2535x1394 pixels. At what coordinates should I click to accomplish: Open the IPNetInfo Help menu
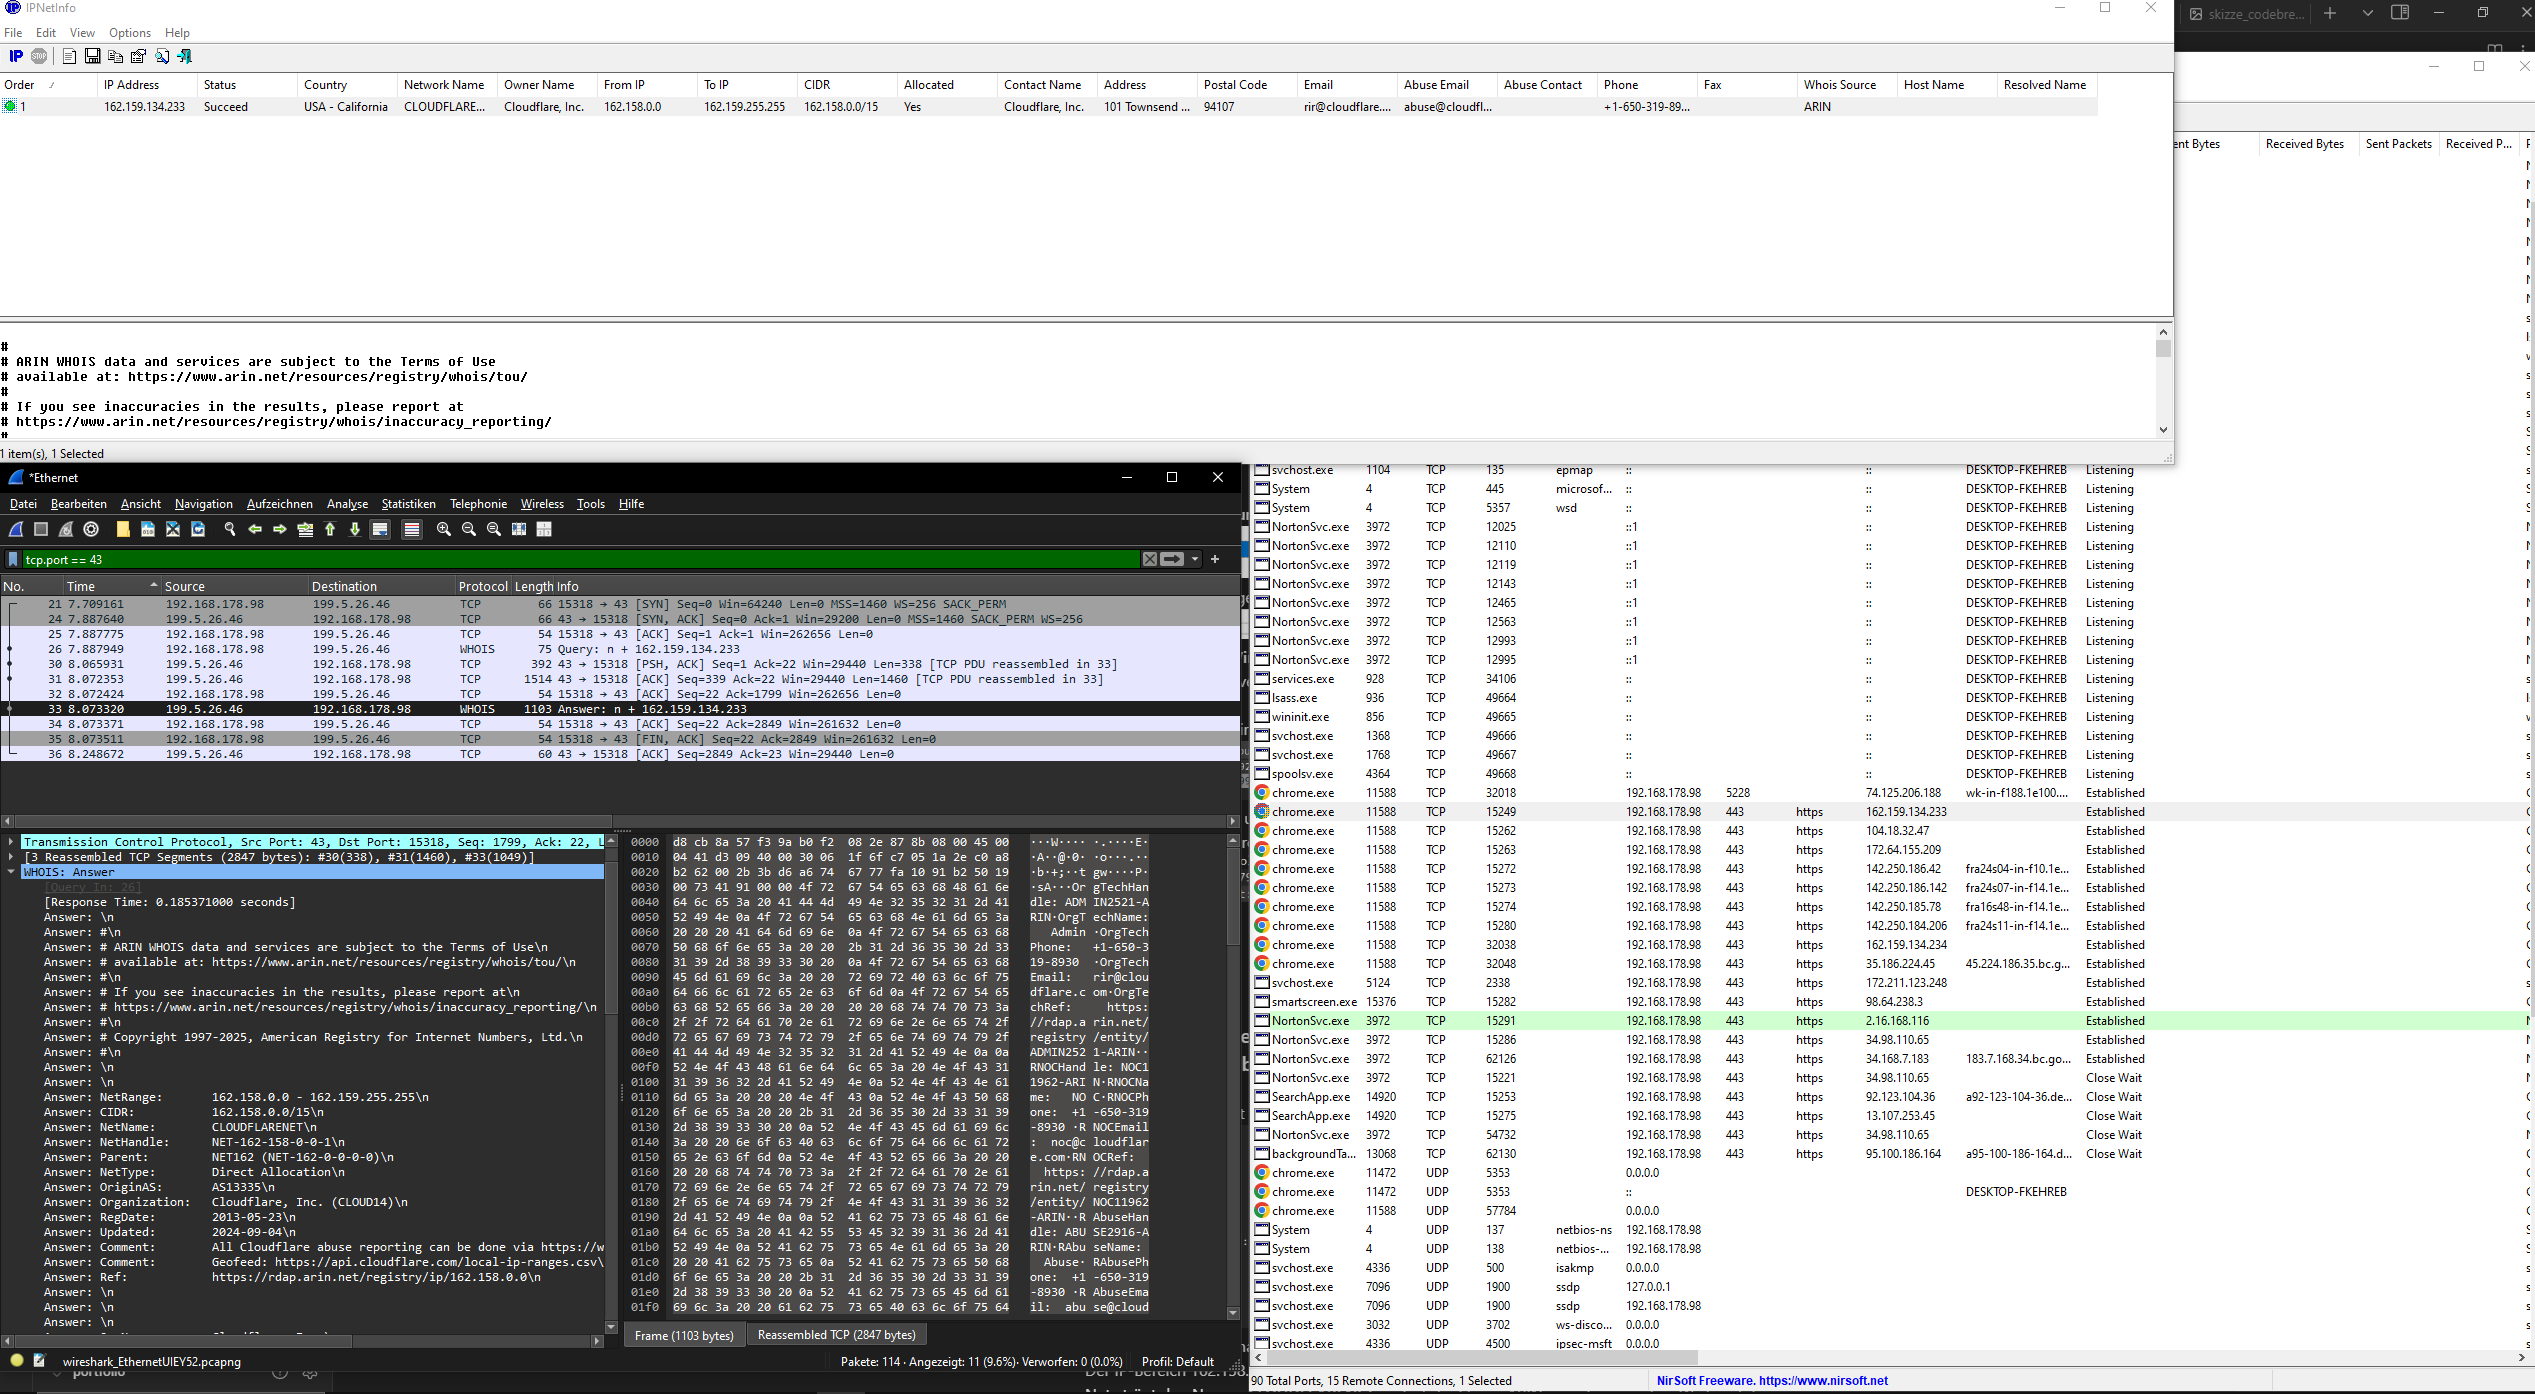(177, 33)
